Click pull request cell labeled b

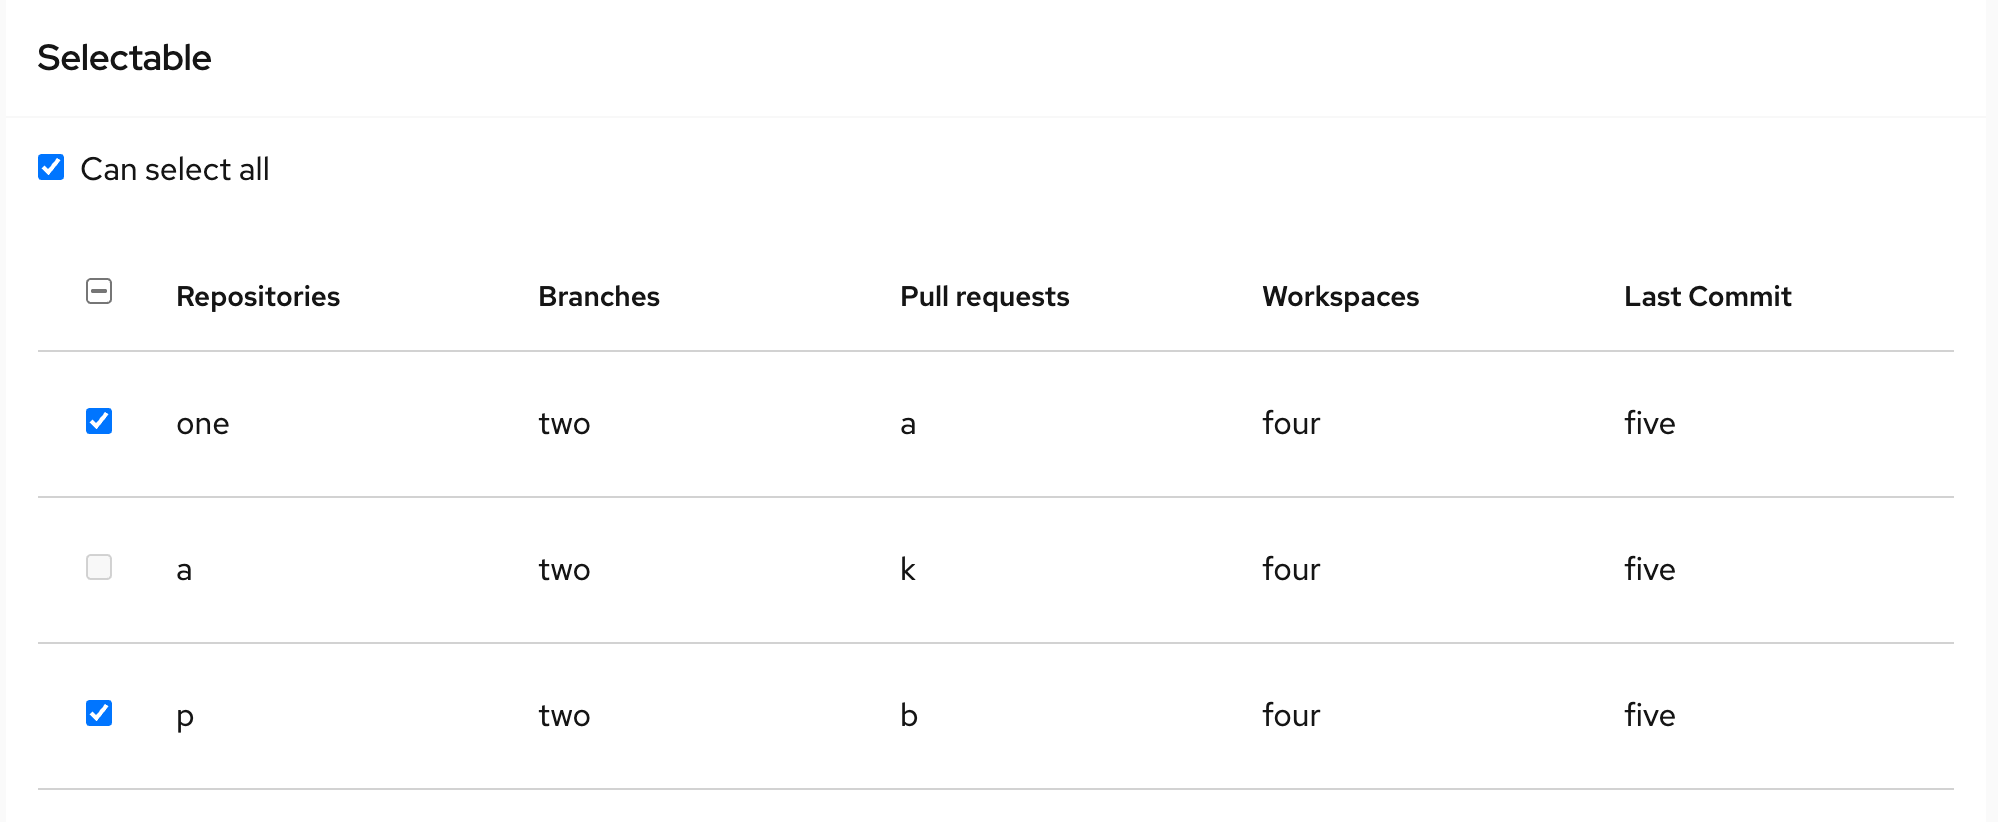pyautogui.click(x=909, y=715)
